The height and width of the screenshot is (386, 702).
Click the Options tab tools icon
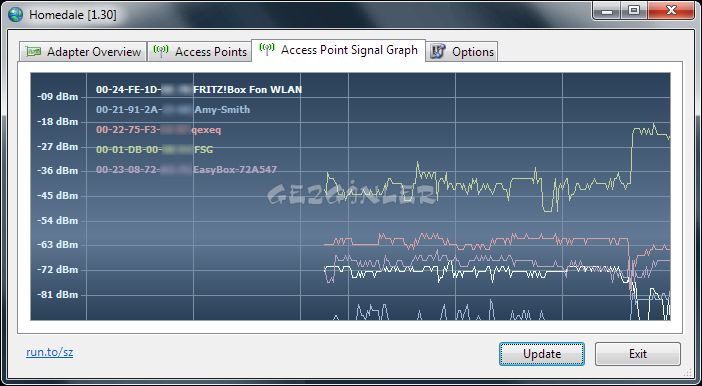437,51
